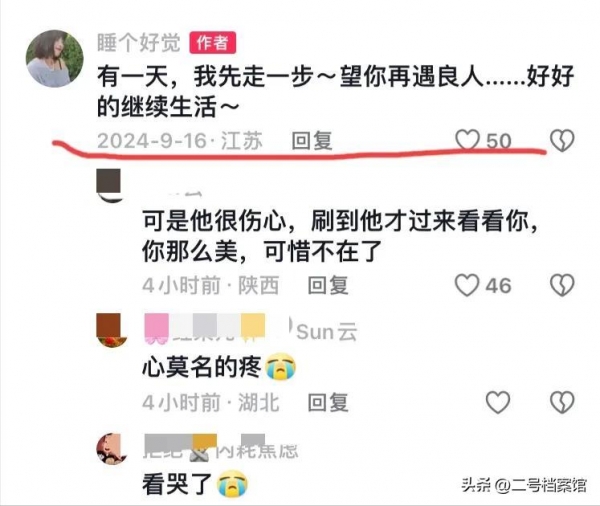Like the Hubei comment 心莫名的疼
Image resolution: width=600 pixels, height=506 pixels.
[x=498, y=402]
